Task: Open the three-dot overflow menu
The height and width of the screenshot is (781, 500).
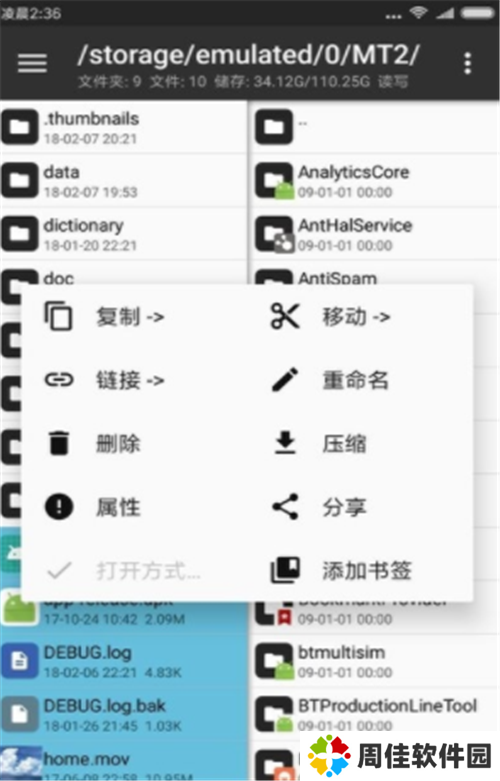Action: (467, 64)
